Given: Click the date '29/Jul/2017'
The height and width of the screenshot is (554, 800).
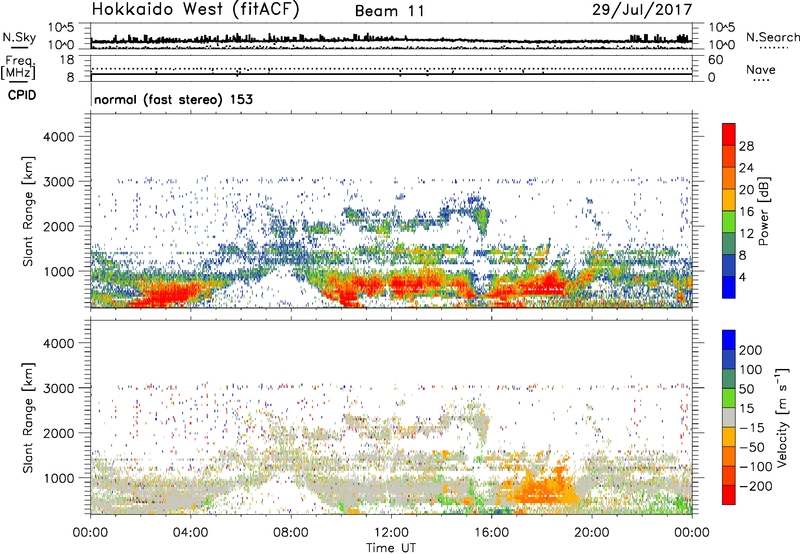Looking at the screenshot, I should (x=642, y=10).
